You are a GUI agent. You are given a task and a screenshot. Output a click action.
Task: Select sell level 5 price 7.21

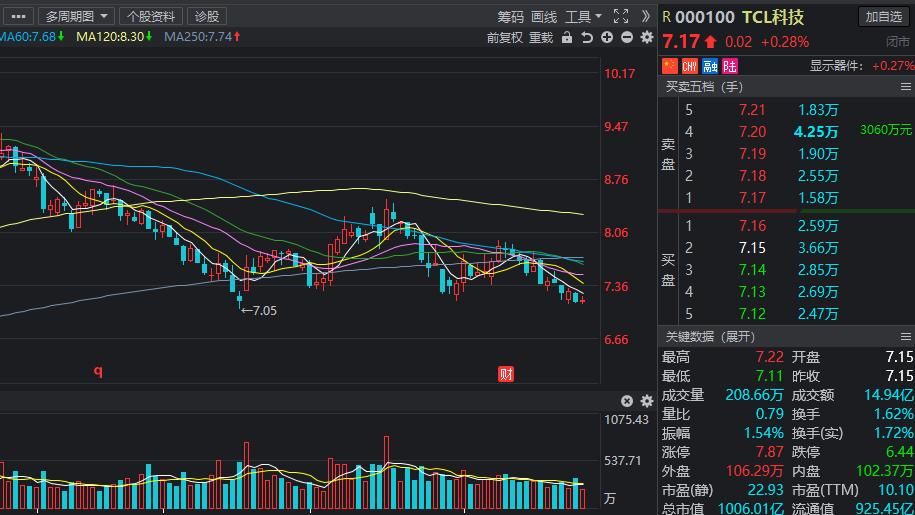tap(752, 110)
